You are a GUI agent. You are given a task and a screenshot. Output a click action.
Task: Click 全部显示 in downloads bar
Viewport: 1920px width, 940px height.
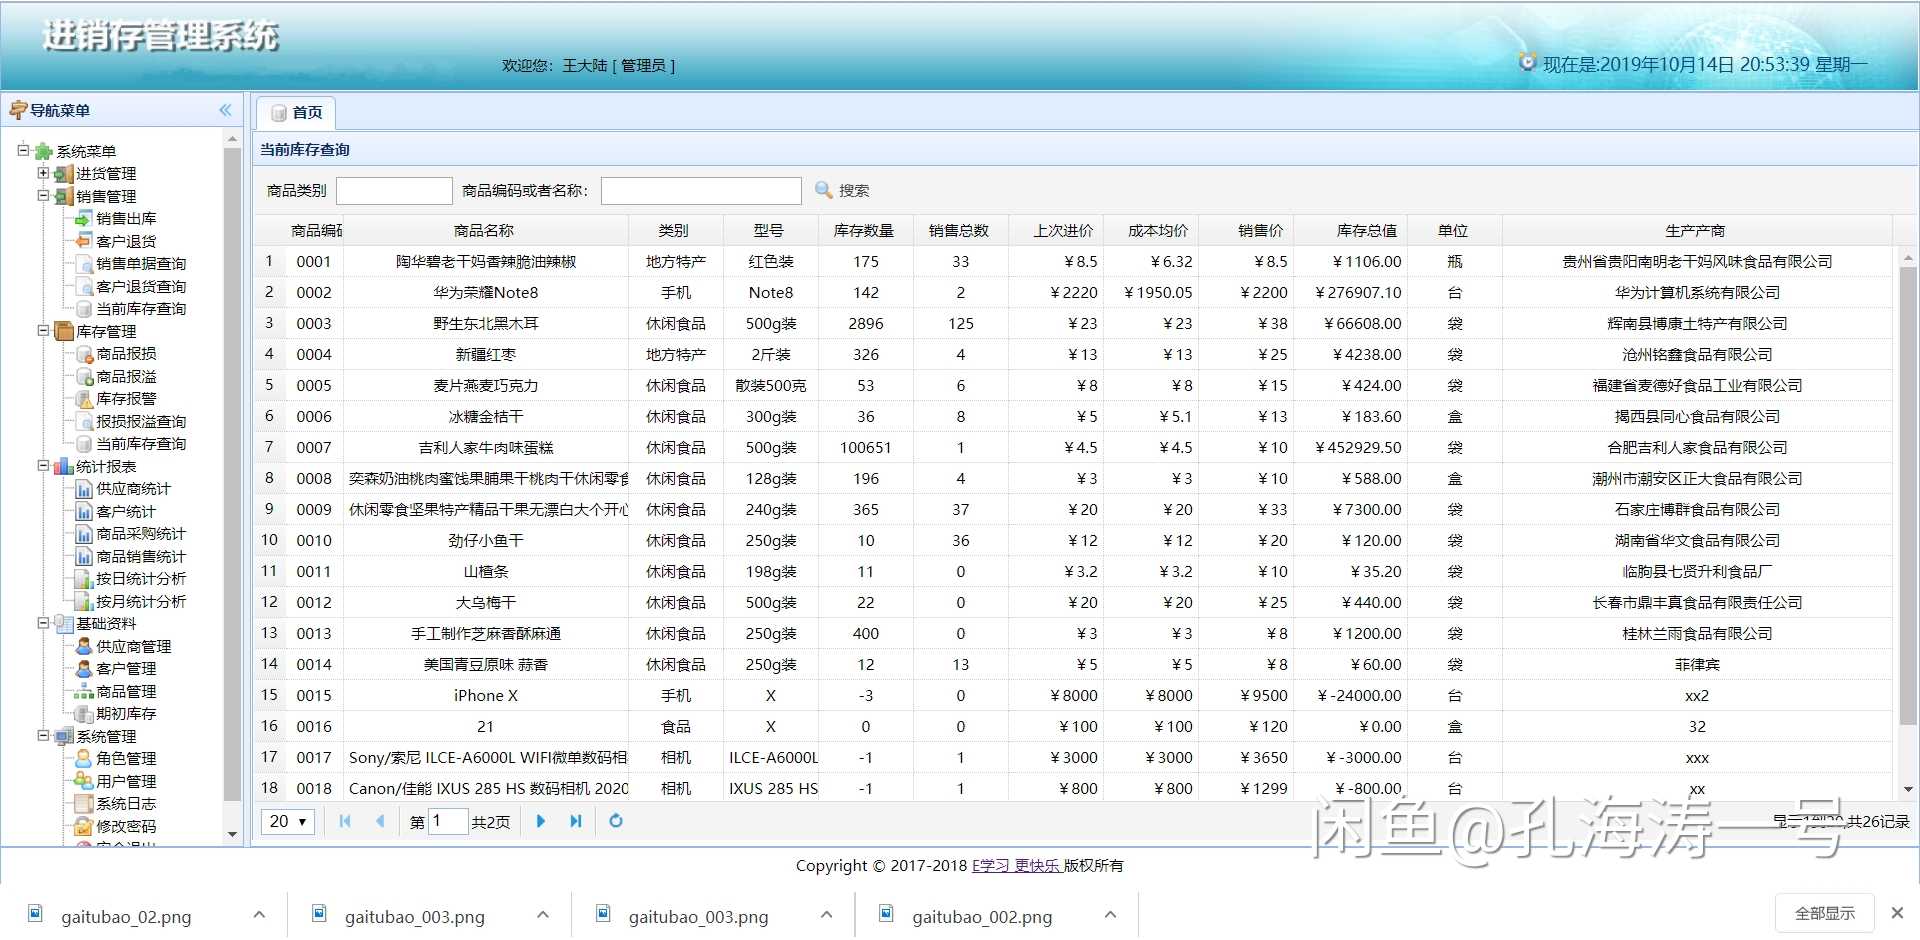pyautogui.click(x=1824, y=913)
